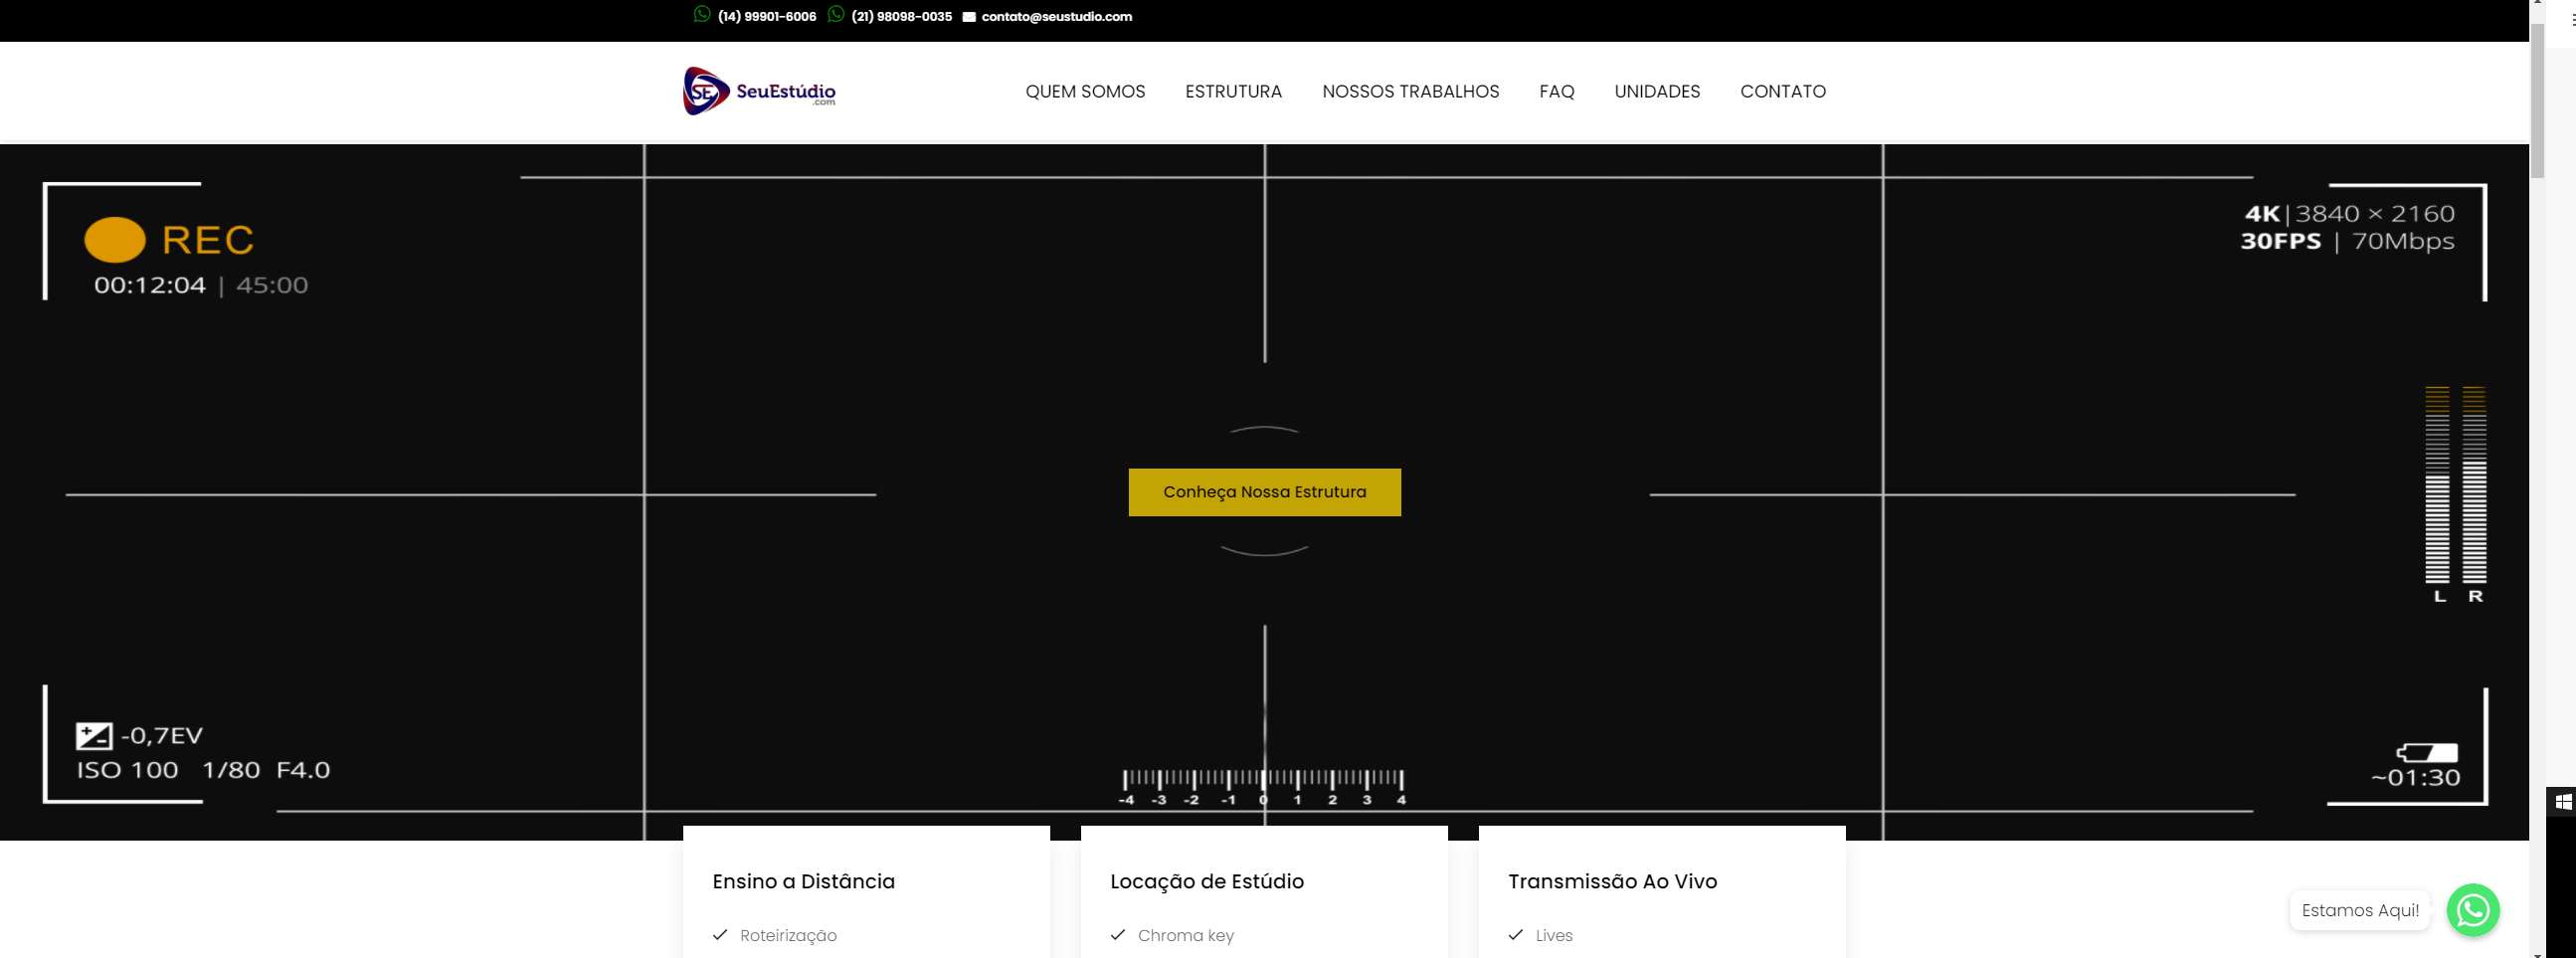Open the CONTATO menu link
This screenshot has width=2576, height=958.
1782,92
